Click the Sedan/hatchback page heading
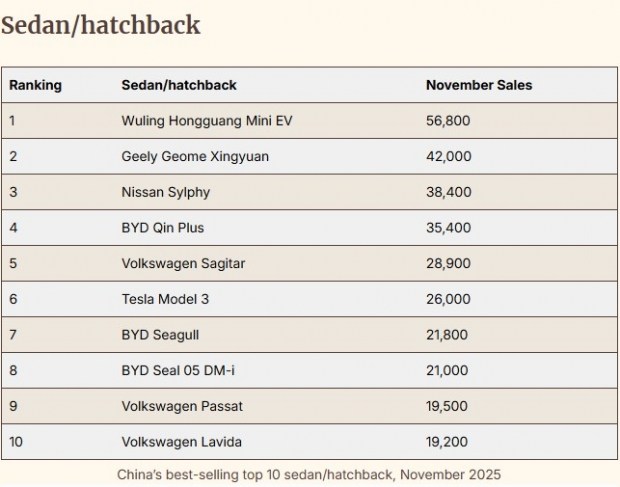This screenshot has width=620, height=487. point(100,25)
